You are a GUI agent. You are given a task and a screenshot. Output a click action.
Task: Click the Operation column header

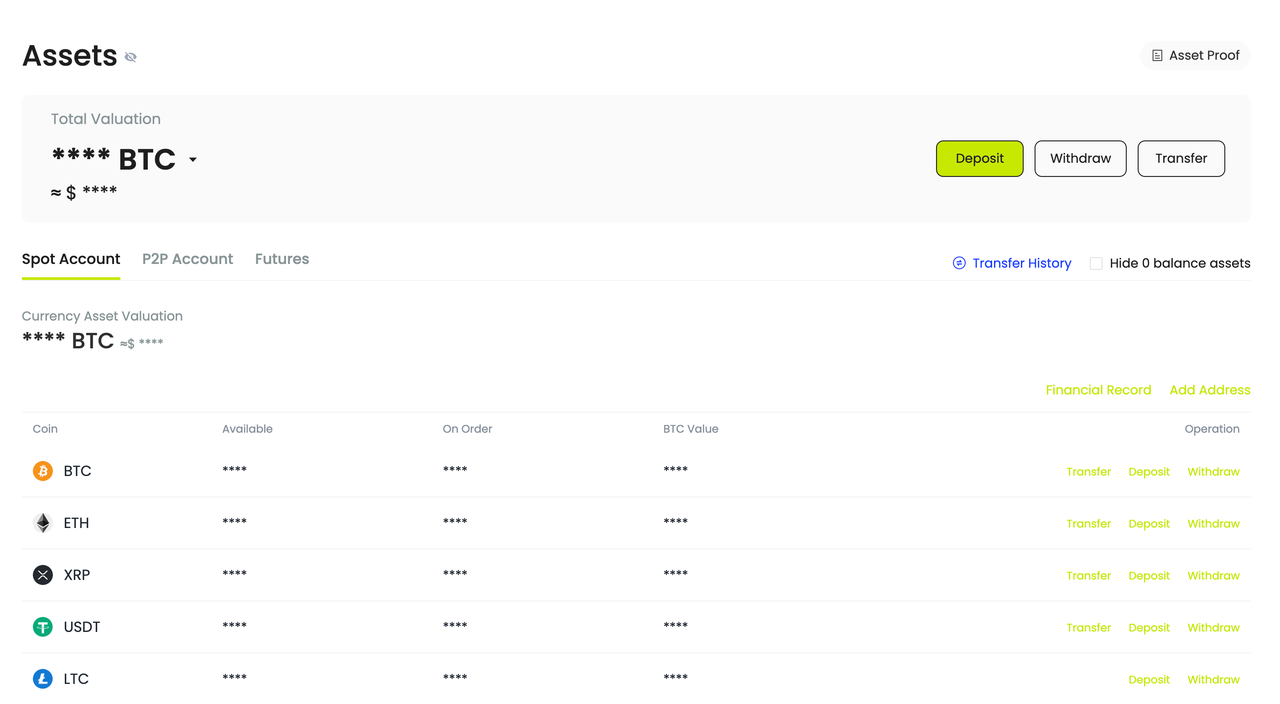click(x=1212, y=429)
